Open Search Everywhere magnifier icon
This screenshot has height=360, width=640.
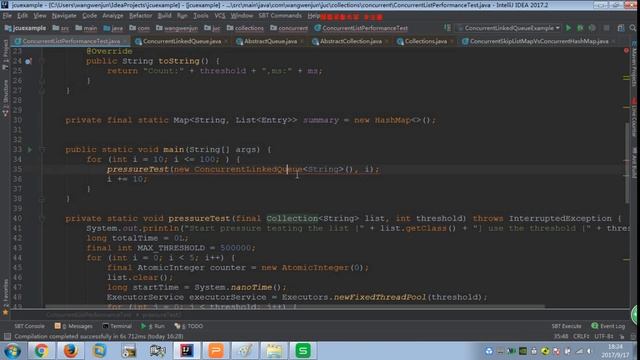(x=633, y=28)
